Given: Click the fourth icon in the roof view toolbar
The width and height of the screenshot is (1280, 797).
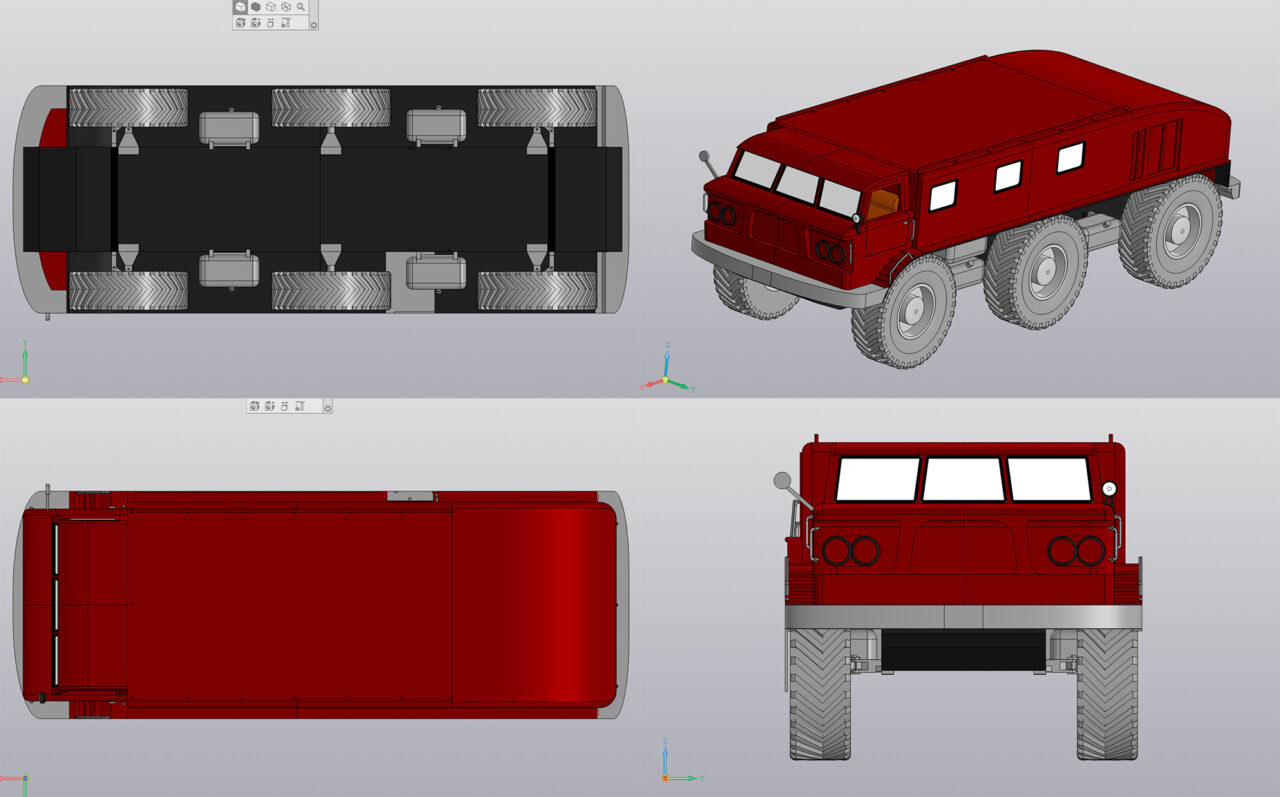Looking at the screenshot, I should coord(300,406).
